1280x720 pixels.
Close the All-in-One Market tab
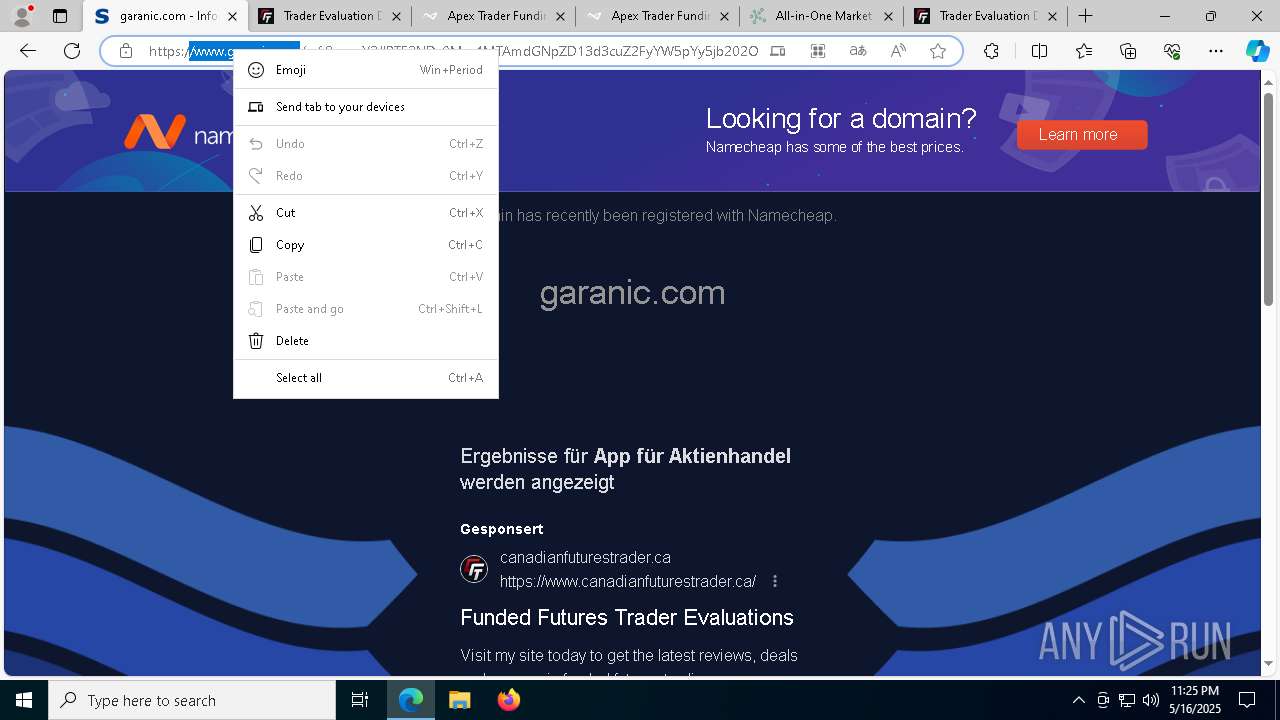pyautogui.click(x=888, y=16)
